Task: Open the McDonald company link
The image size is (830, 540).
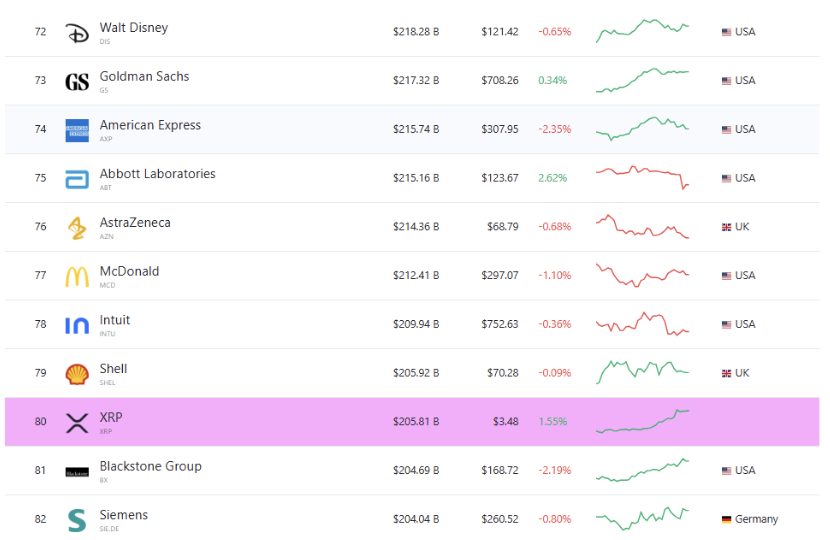Action: pyautogui.click(x=129, y=271)
